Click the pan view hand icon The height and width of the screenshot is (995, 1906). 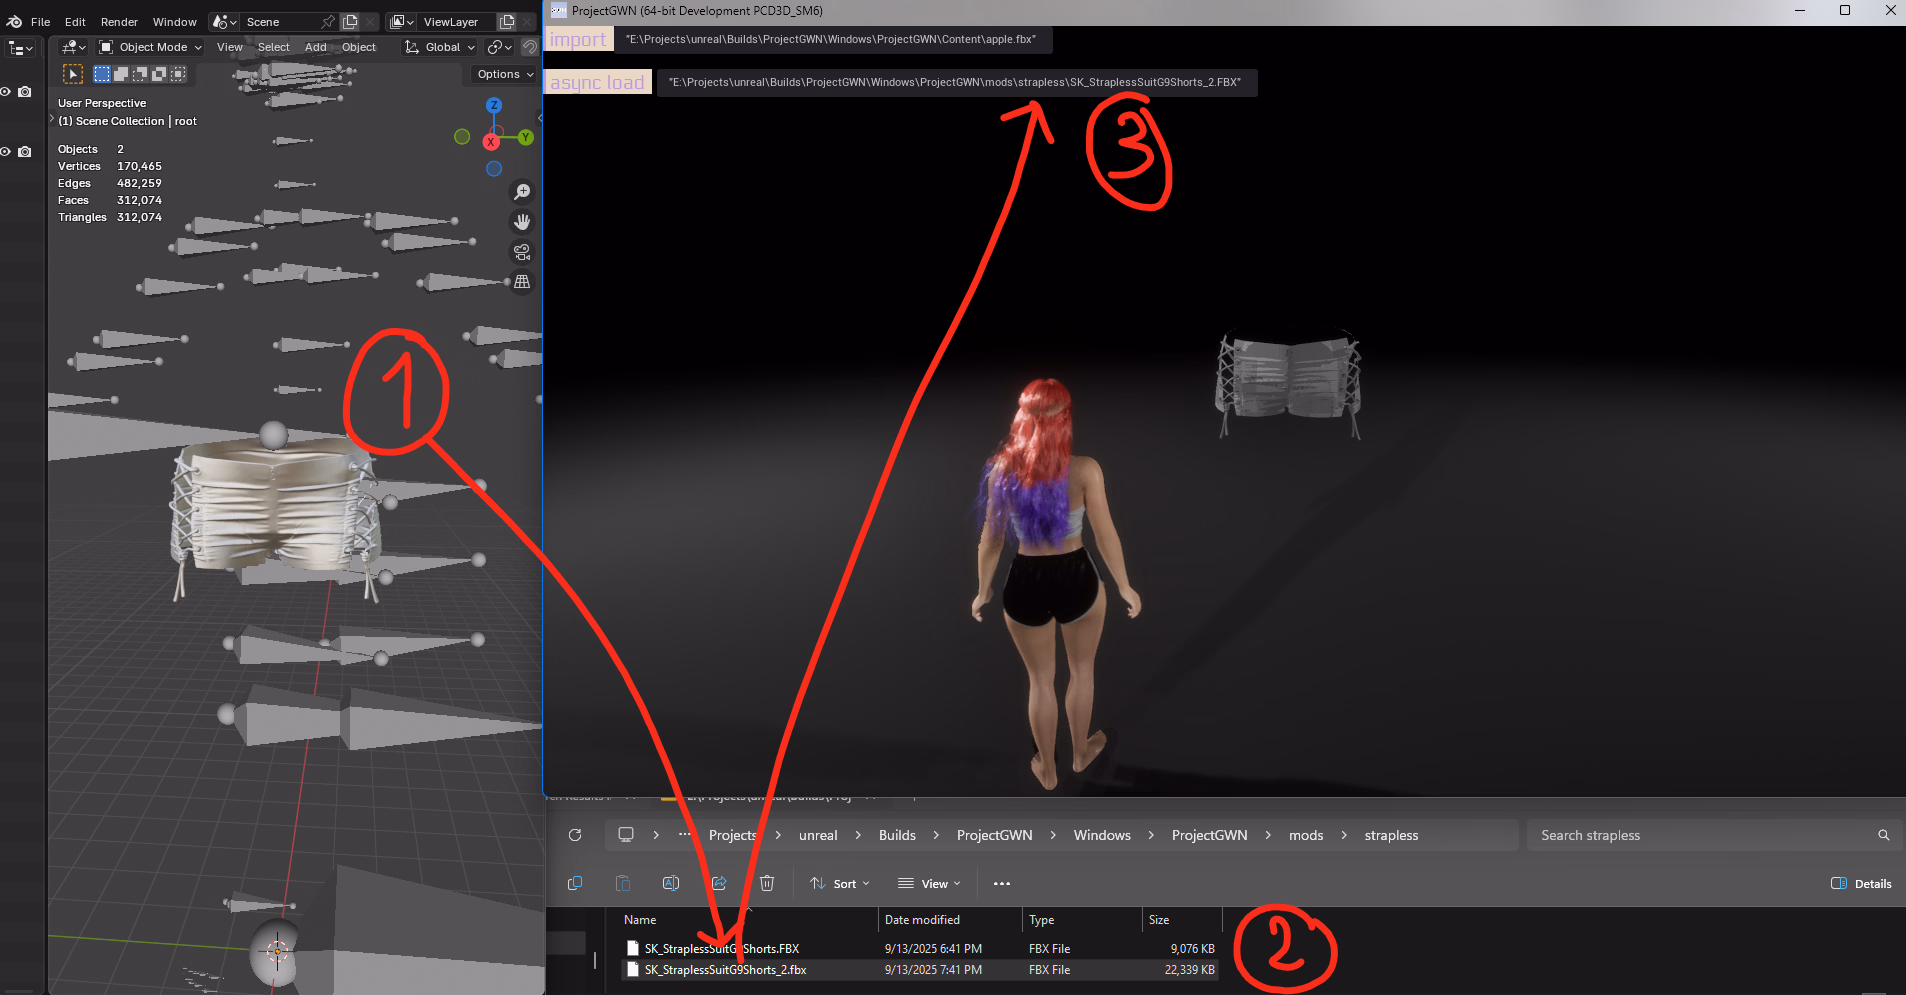pos(522,222)
